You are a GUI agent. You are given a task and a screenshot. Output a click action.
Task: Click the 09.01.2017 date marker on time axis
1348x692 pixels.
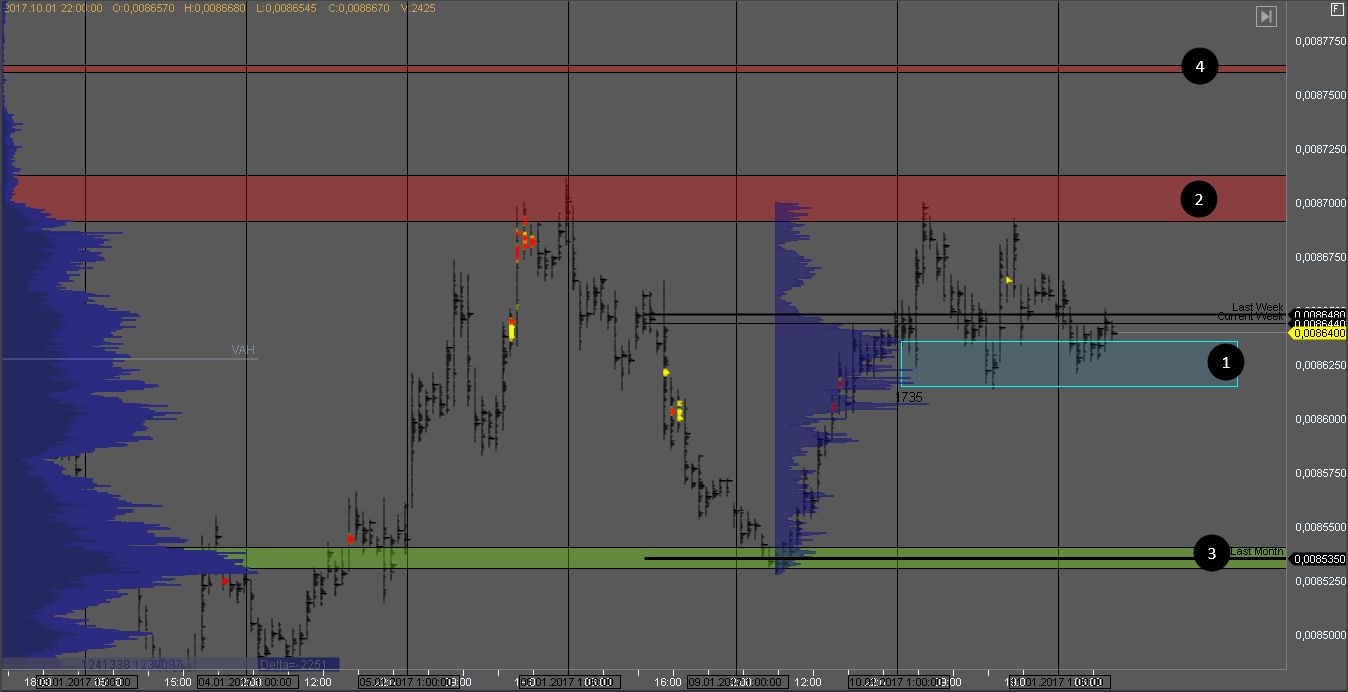[735, 682]
